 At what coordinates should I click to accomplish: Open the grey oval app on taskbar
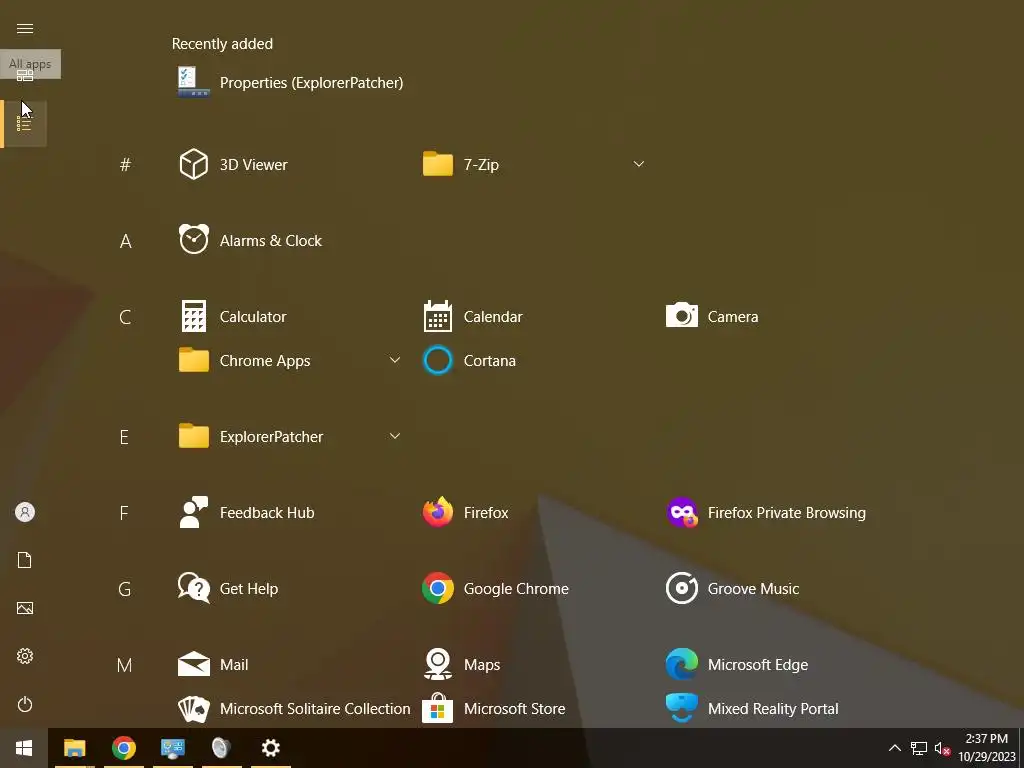point(221,748)
